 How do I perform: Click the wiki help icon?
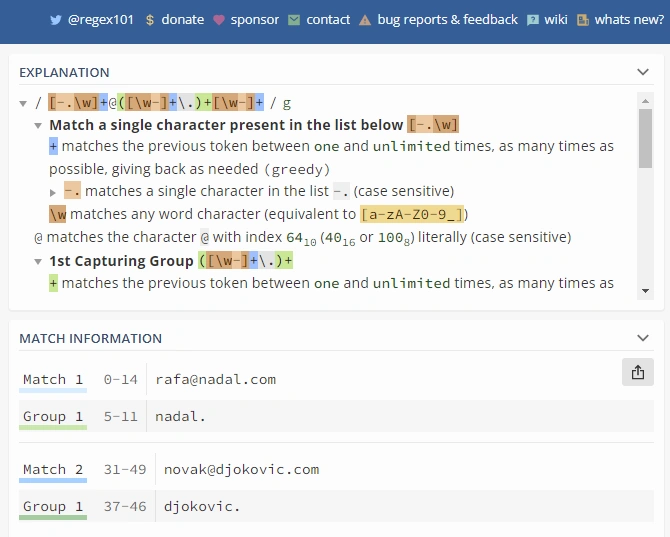tap(532, 20)
